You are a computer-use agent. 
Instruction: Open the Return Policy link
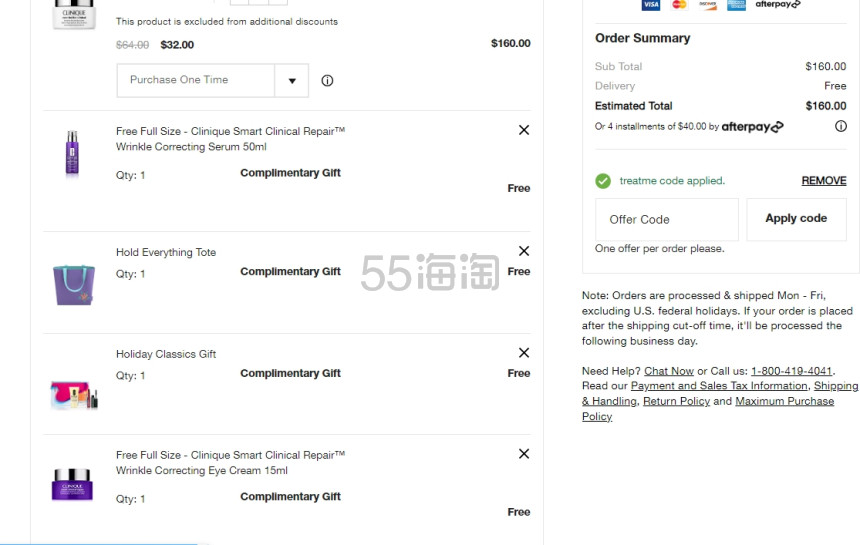pyautogui.click(x=676, y=401)
